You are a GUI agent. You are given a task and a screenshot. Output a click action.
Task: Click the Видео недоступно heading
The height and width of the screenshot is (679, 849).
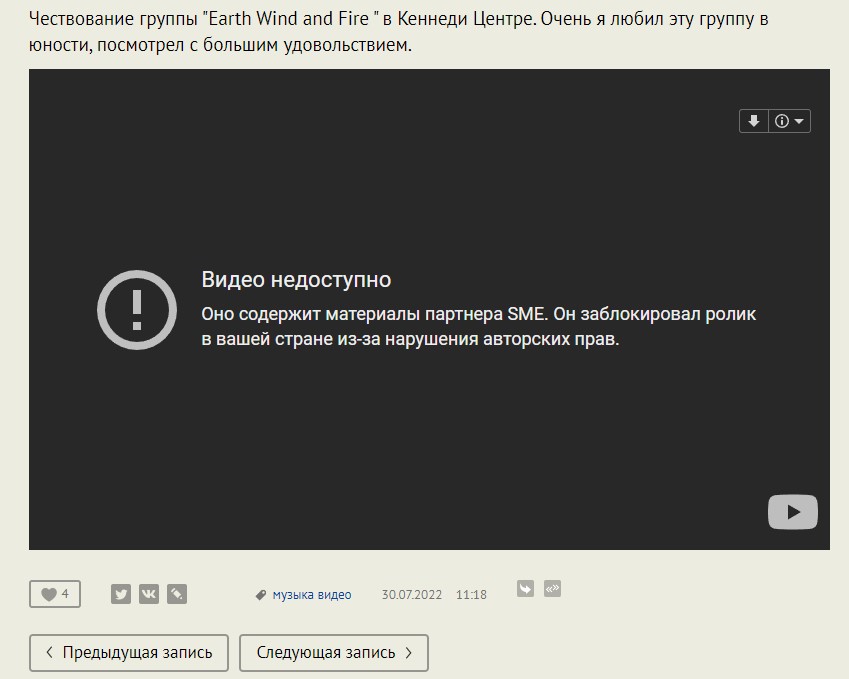pos(296,280)
